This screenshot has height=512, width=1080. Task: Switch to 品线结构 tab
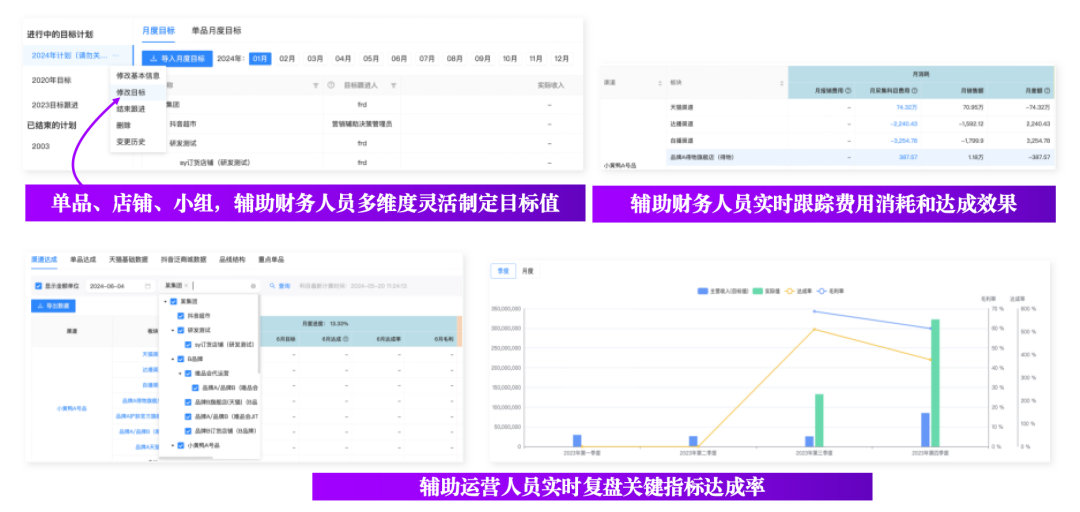[232, 260]
